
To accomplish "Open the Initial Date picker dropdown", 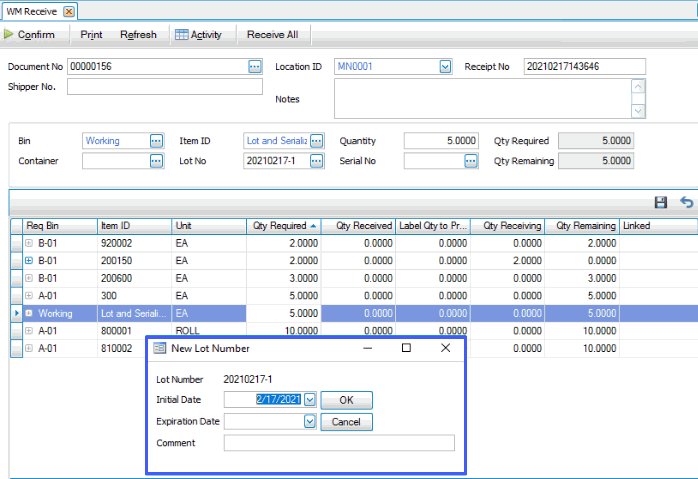I will coord(309,400).
